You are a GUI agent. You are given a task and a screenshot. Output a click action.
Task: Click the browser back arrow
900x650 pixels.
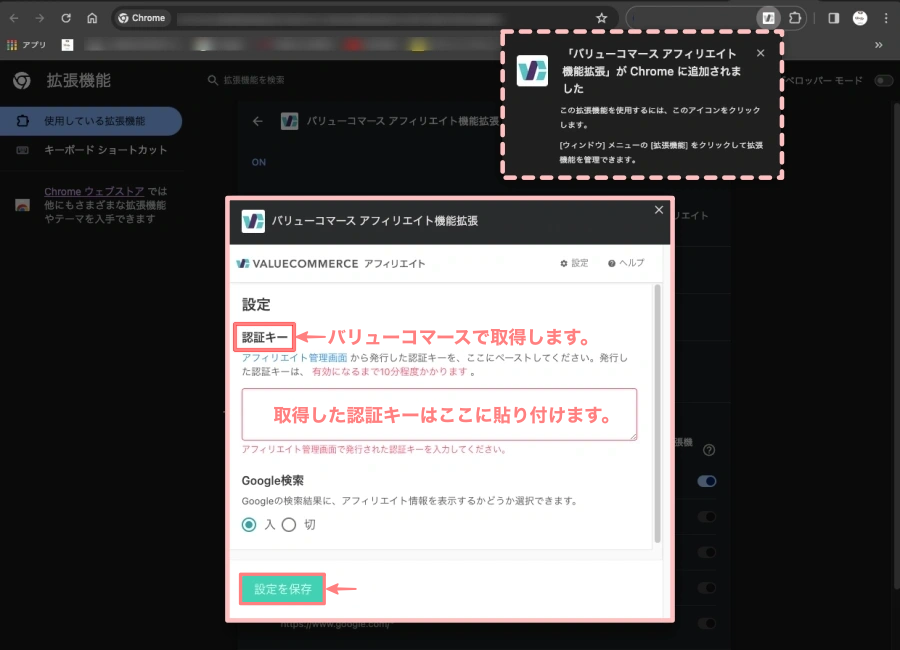coord(14,18)
